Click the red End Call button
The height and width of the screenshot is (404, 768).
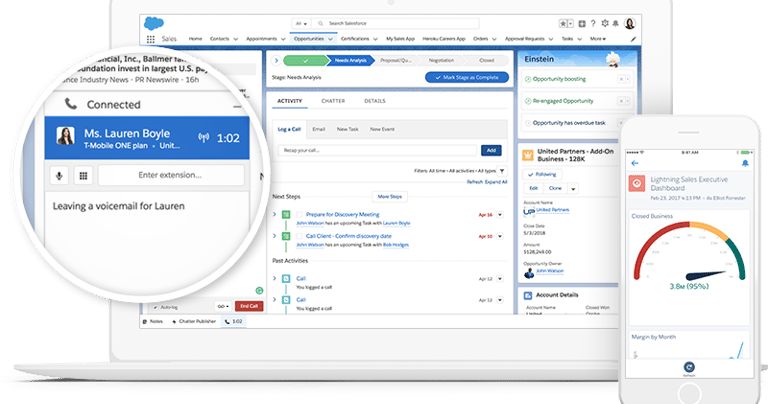click(249, 307)
